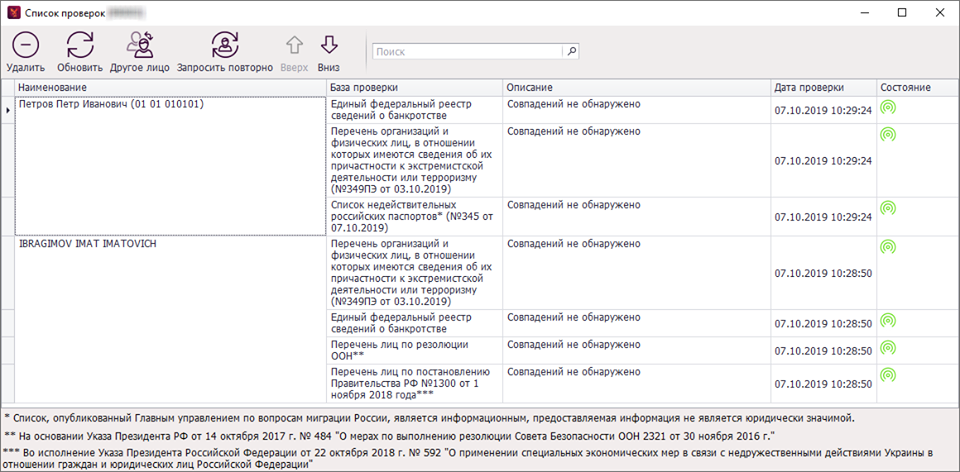The image size is (960, 472).
Task: Click Перечень лиц по постановлению Правительства cell
Action: click(414, 383)
